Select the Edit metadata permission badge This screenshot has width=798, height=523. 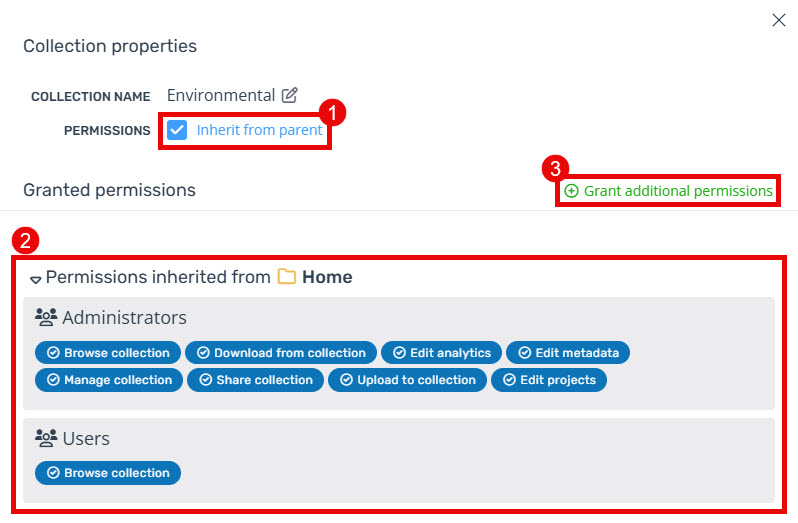[x=568, y=353]
